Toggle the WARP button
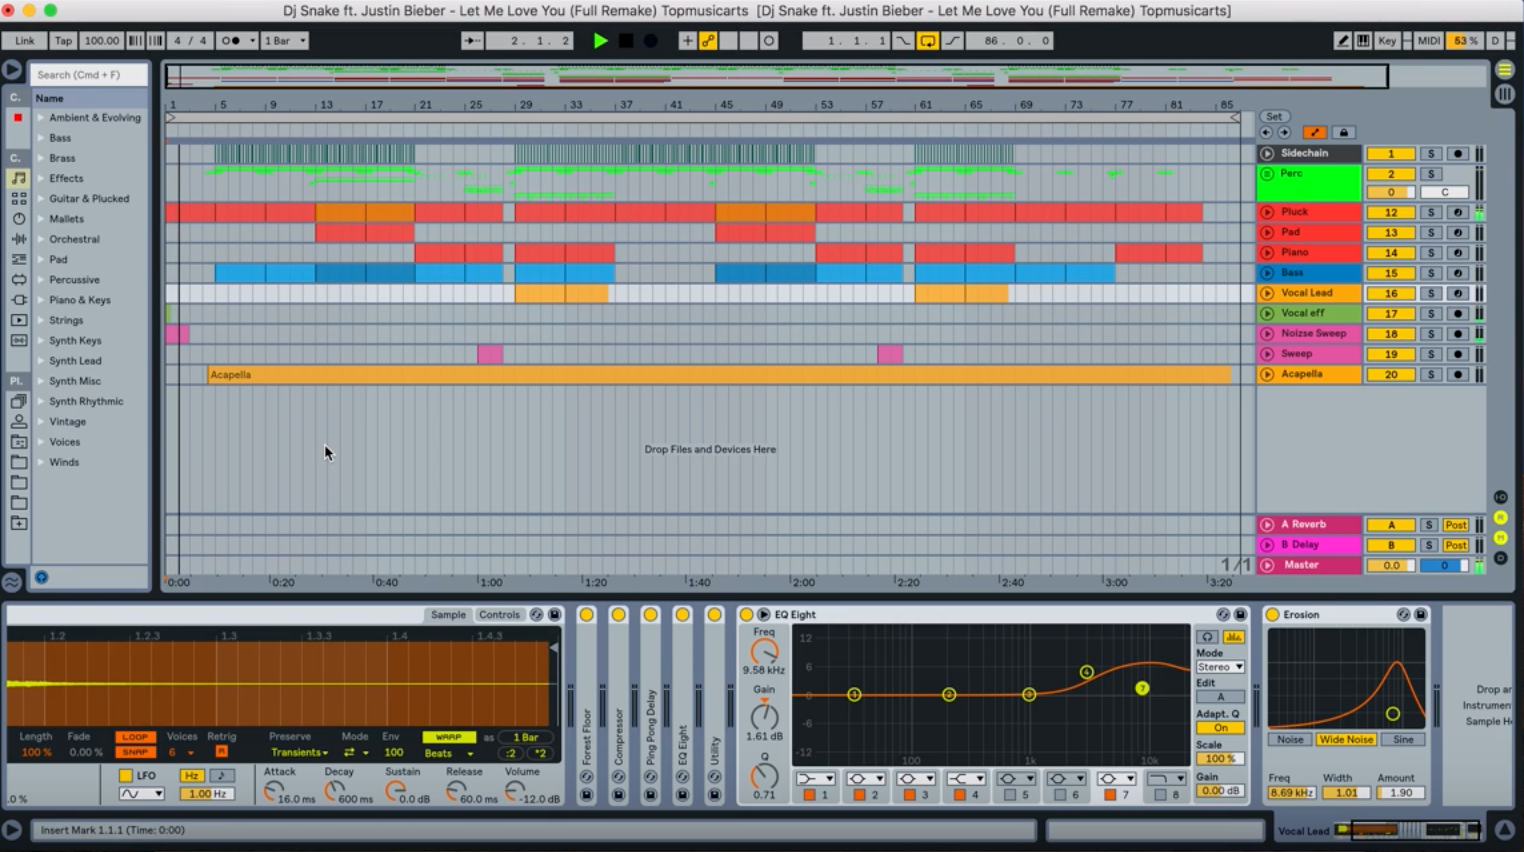The height and width of the screenshot is (852, 1524). pos(449,737)
